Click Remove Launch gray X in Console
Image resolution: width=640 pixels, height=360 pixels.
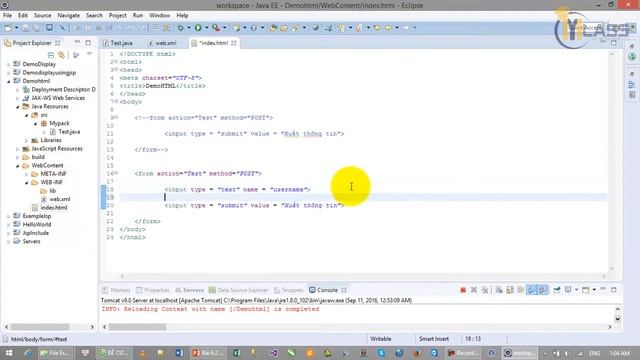(x=474, y=290)
